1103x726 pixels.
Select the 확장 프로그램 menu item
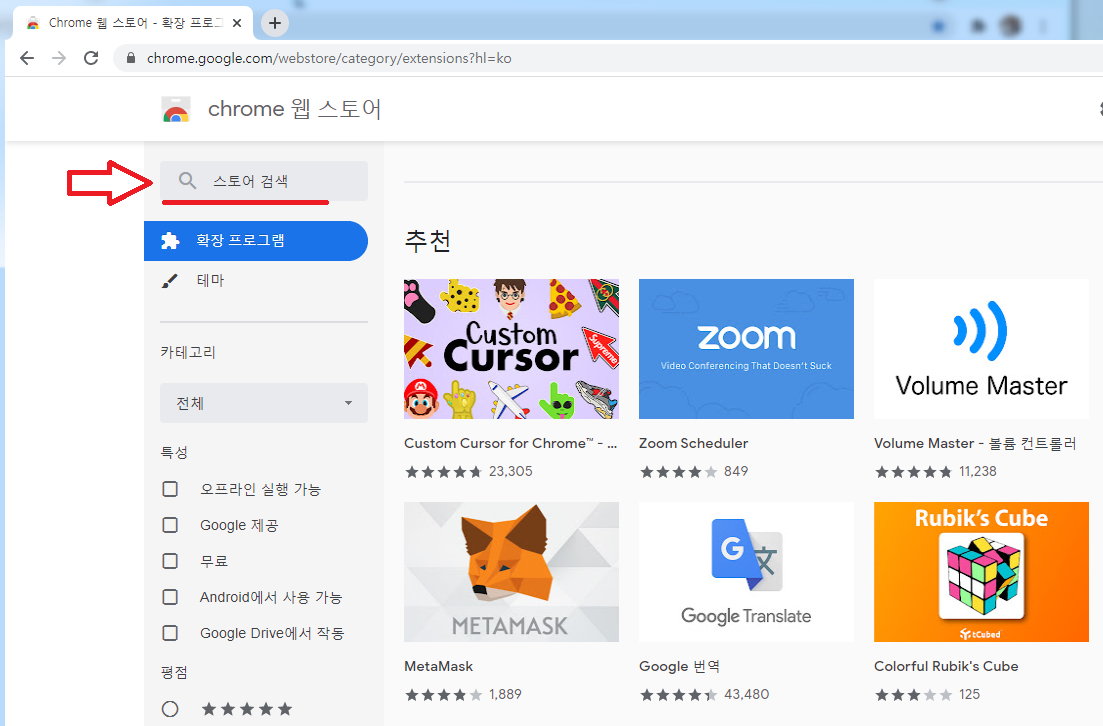pos(256,241)
